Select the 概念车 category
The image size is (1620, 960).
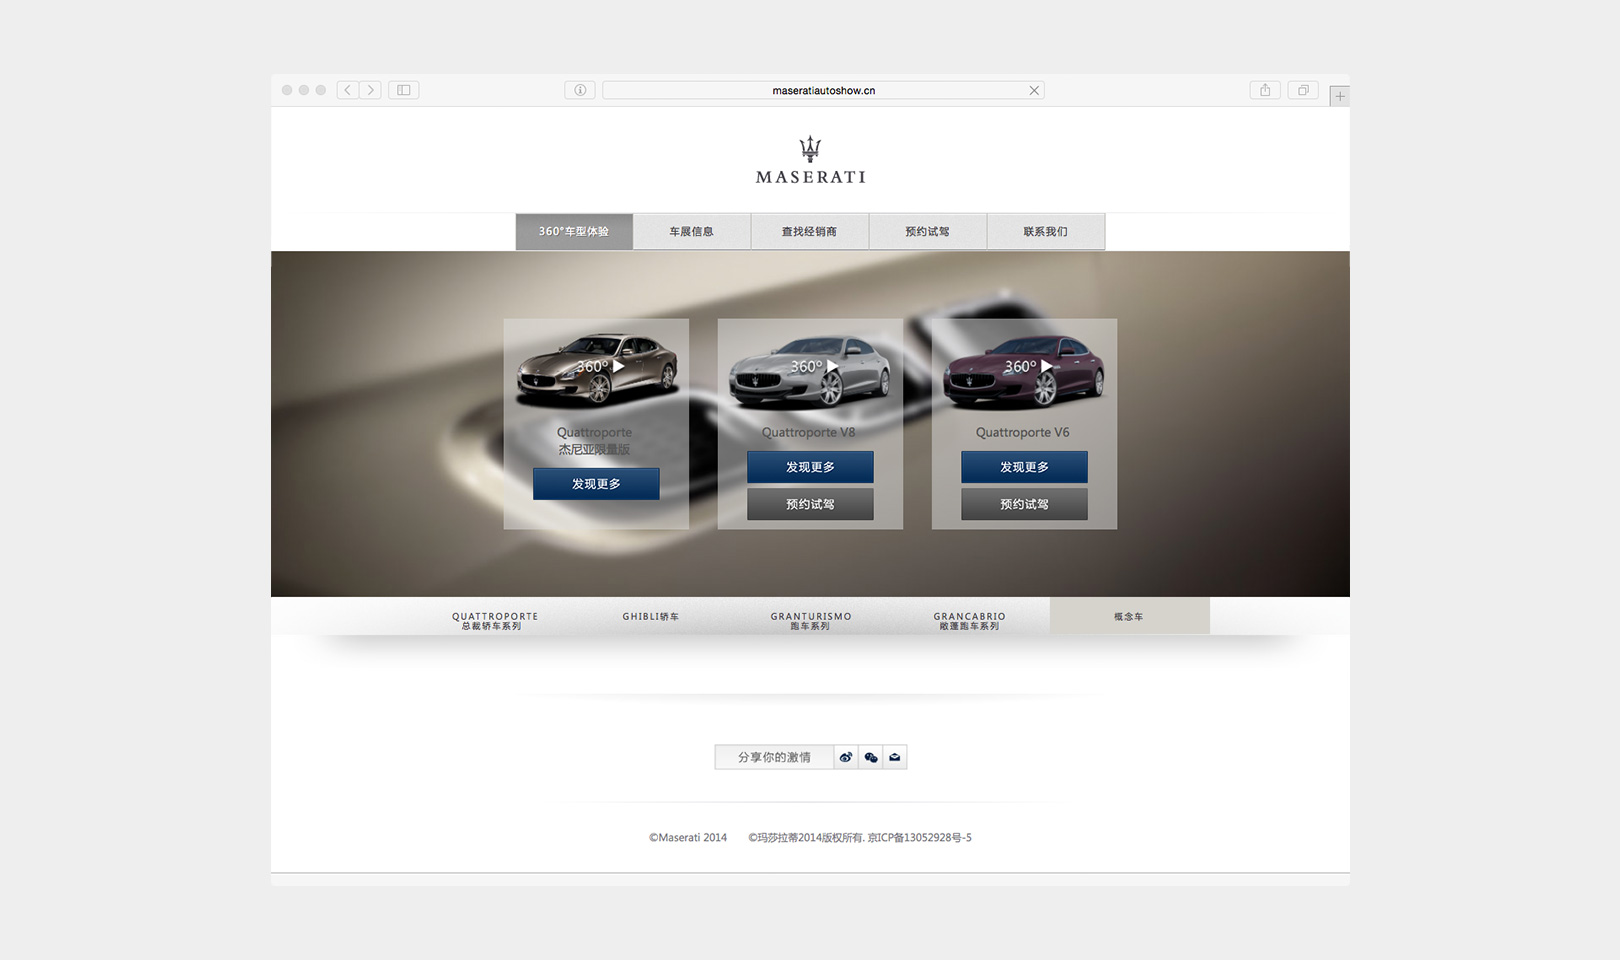[x=1130, y=616]
